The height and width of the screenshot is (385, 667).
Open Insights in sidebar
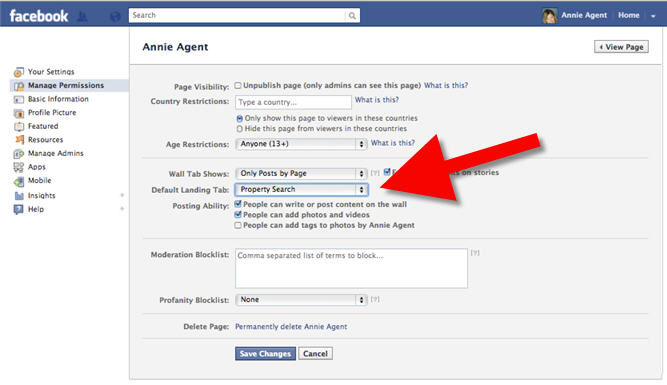tap(42, 196)
